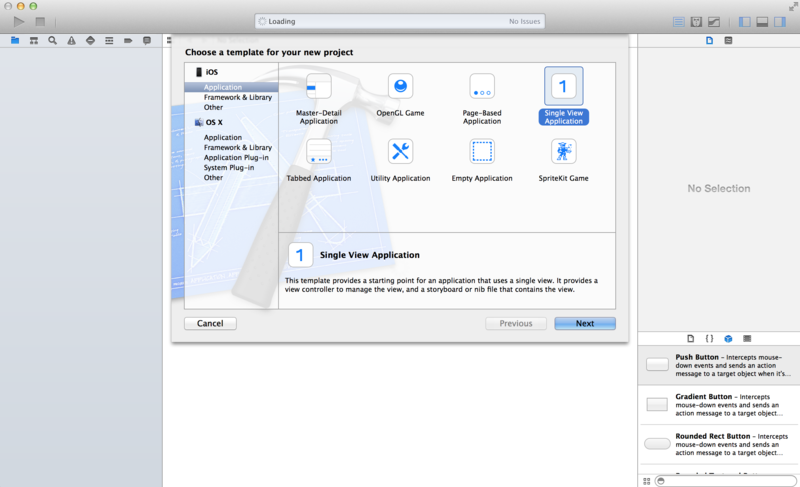This screenshot has width=800, height=487.
Task: Open the Log navigator speech-bubble icon
Action: [x=147, y=40]
